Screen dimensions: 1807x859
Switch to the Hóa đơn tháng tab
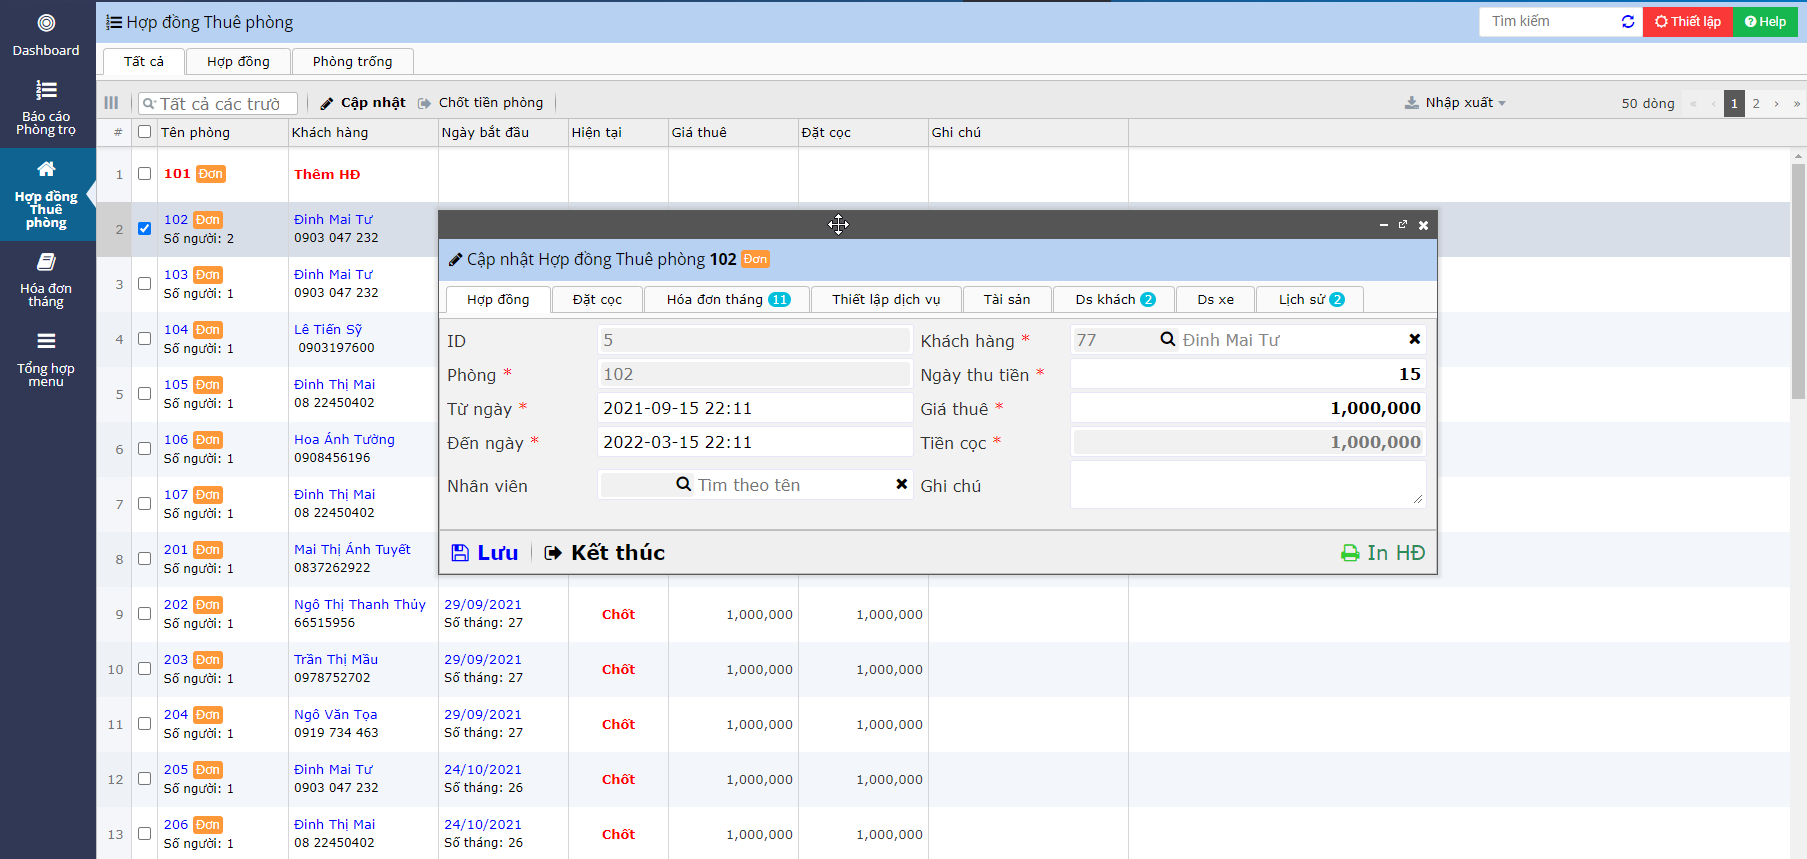(727, 300)
